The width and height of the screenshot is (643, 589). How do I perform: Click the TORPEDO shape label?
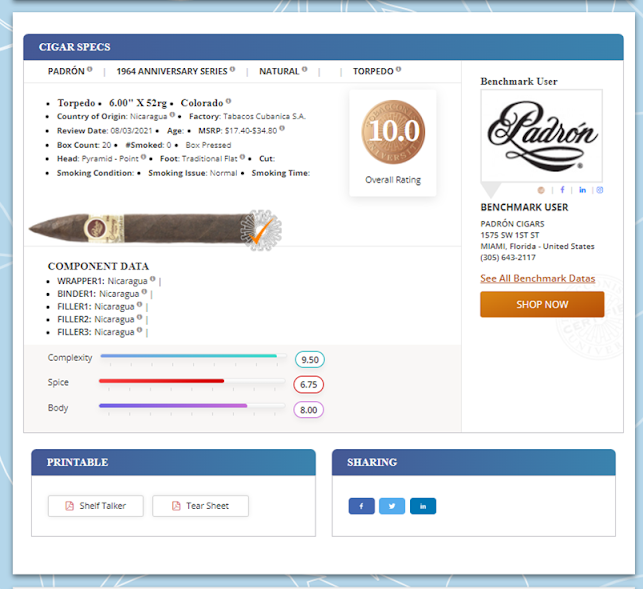point(373,71)
